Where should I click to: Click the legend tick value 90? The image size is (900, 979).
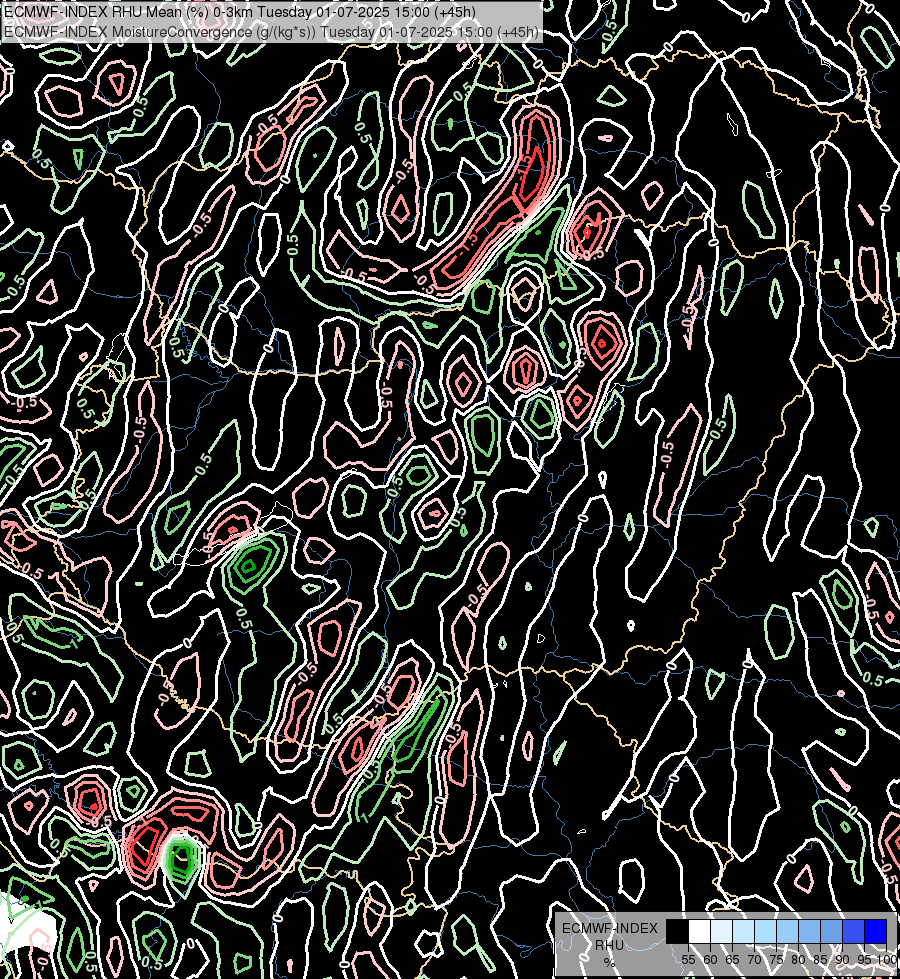coord(842,960)
